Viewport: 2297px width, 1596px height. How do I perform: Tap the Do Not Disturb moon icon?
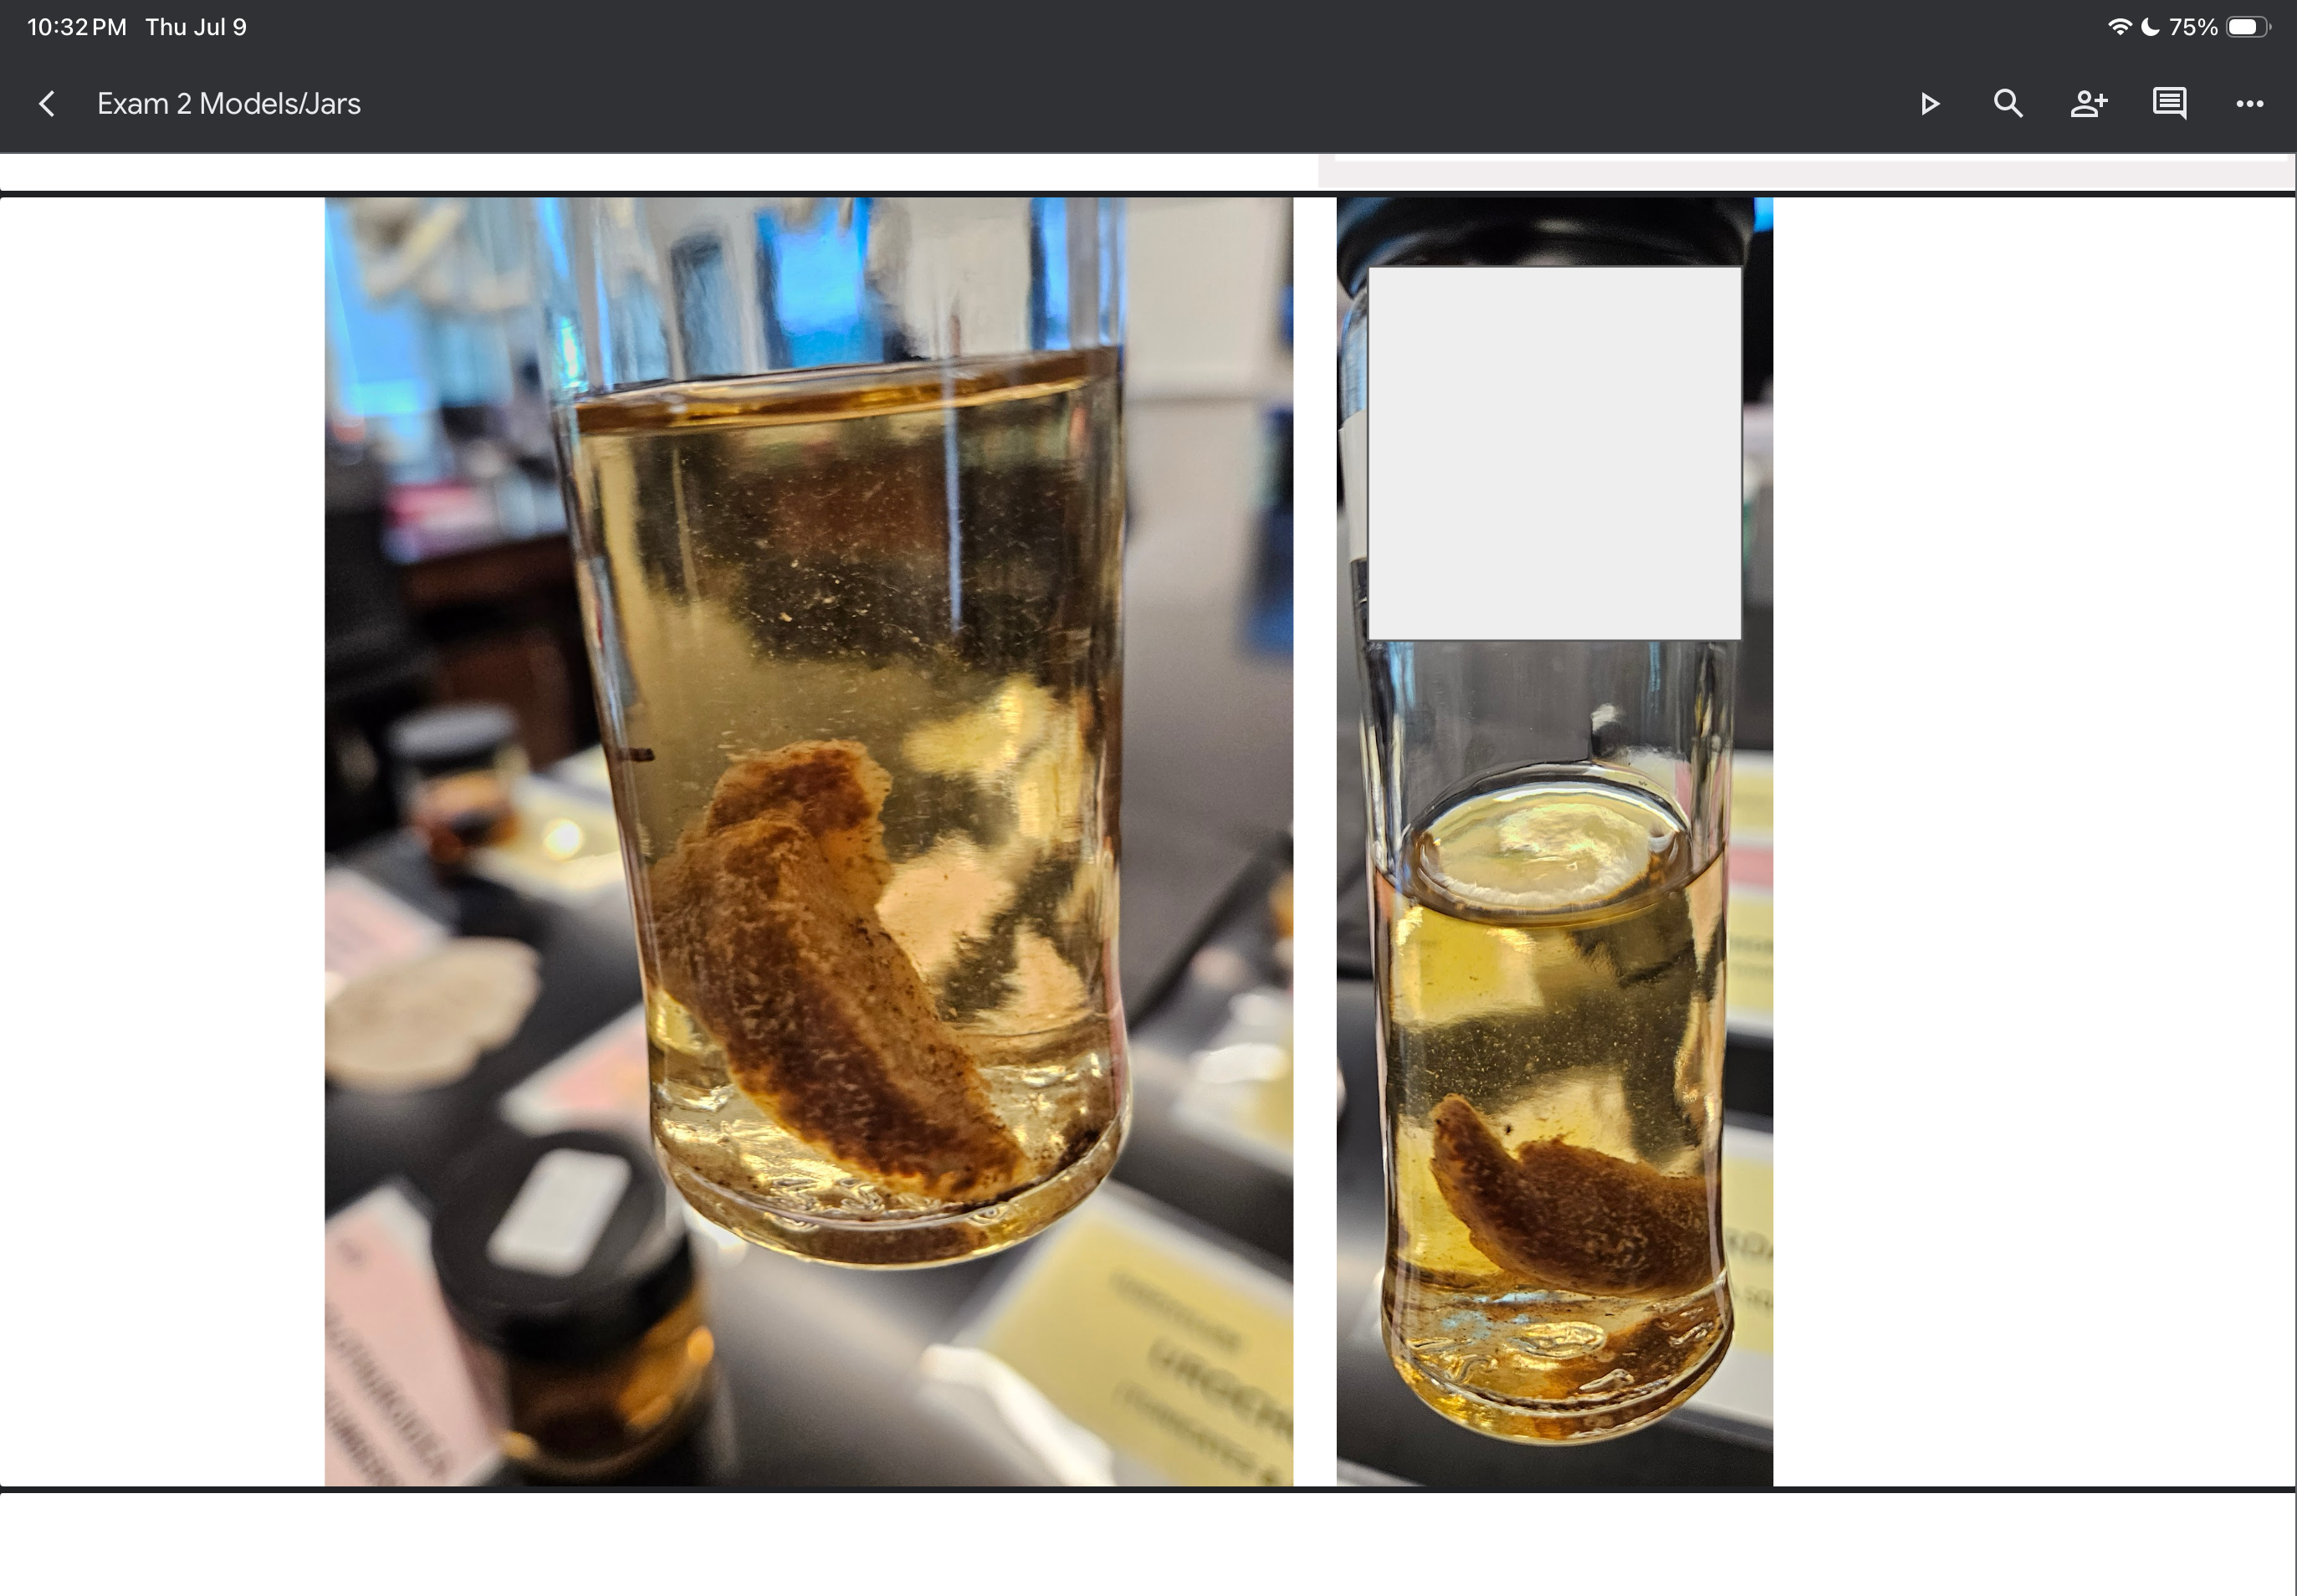coord(2149,27)
